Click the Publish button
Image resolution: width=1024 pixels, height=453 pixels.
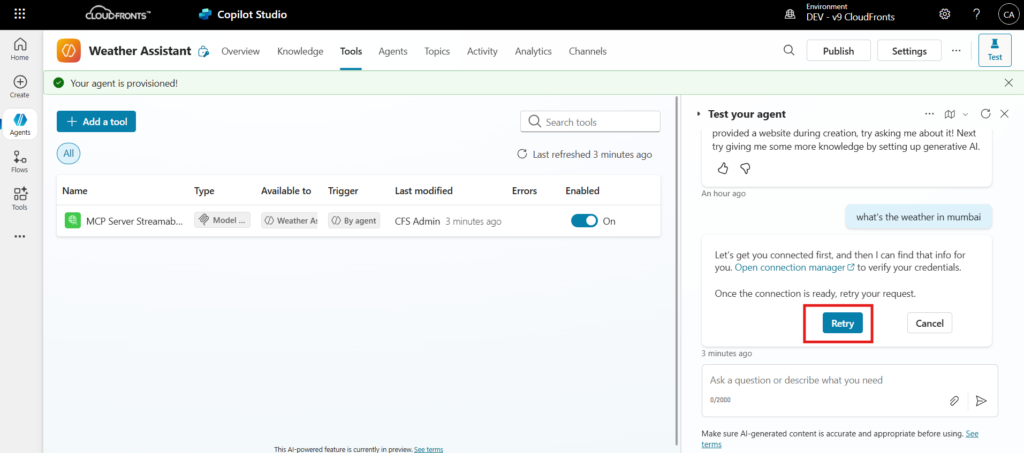point(839,50)
